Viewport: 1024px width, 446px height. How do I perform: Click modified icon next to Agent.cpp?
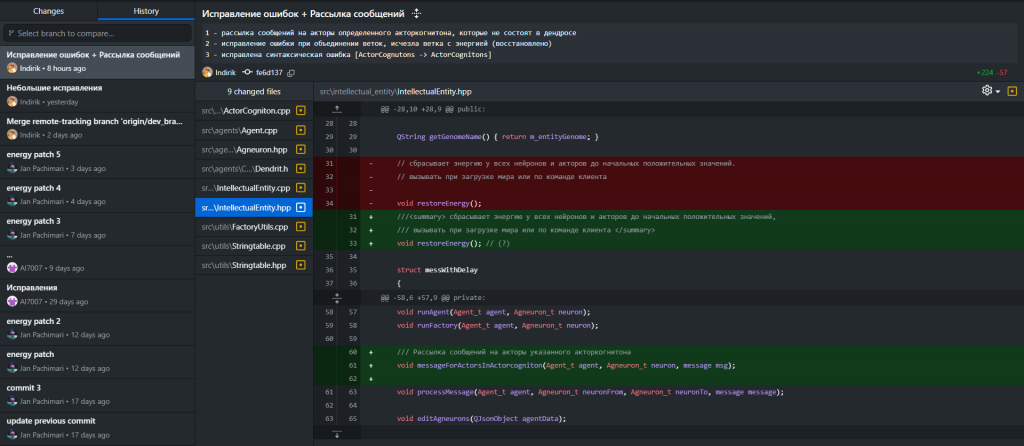tap(300, 130)
